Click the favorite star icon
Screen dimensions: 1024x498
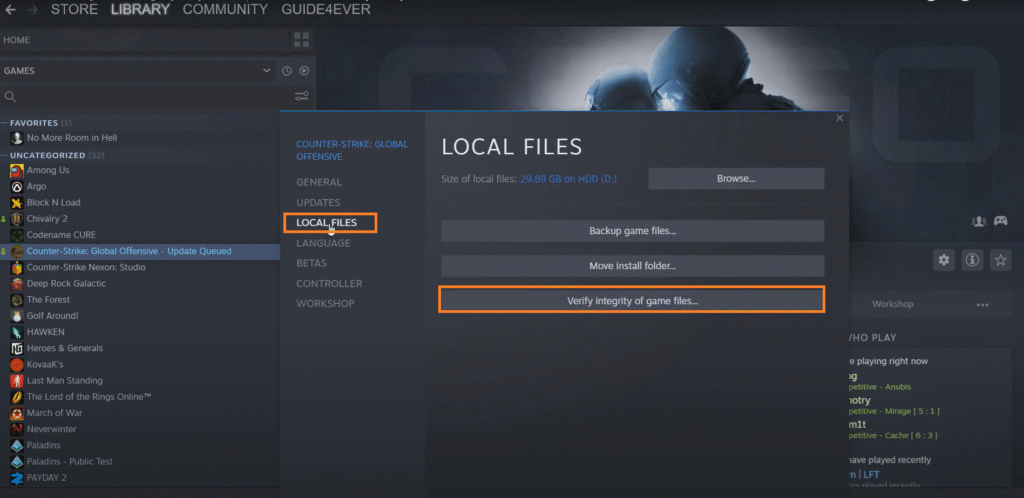coord(999,260)
